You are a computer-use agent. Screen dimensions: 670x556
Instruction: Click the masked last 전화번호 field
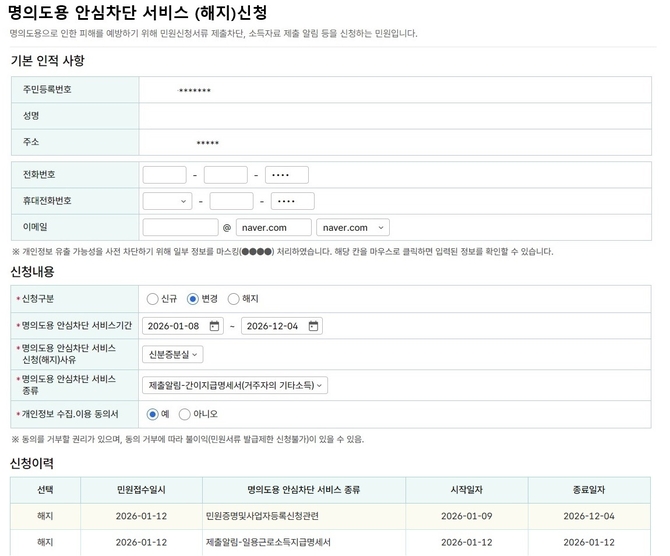point(287,175)
